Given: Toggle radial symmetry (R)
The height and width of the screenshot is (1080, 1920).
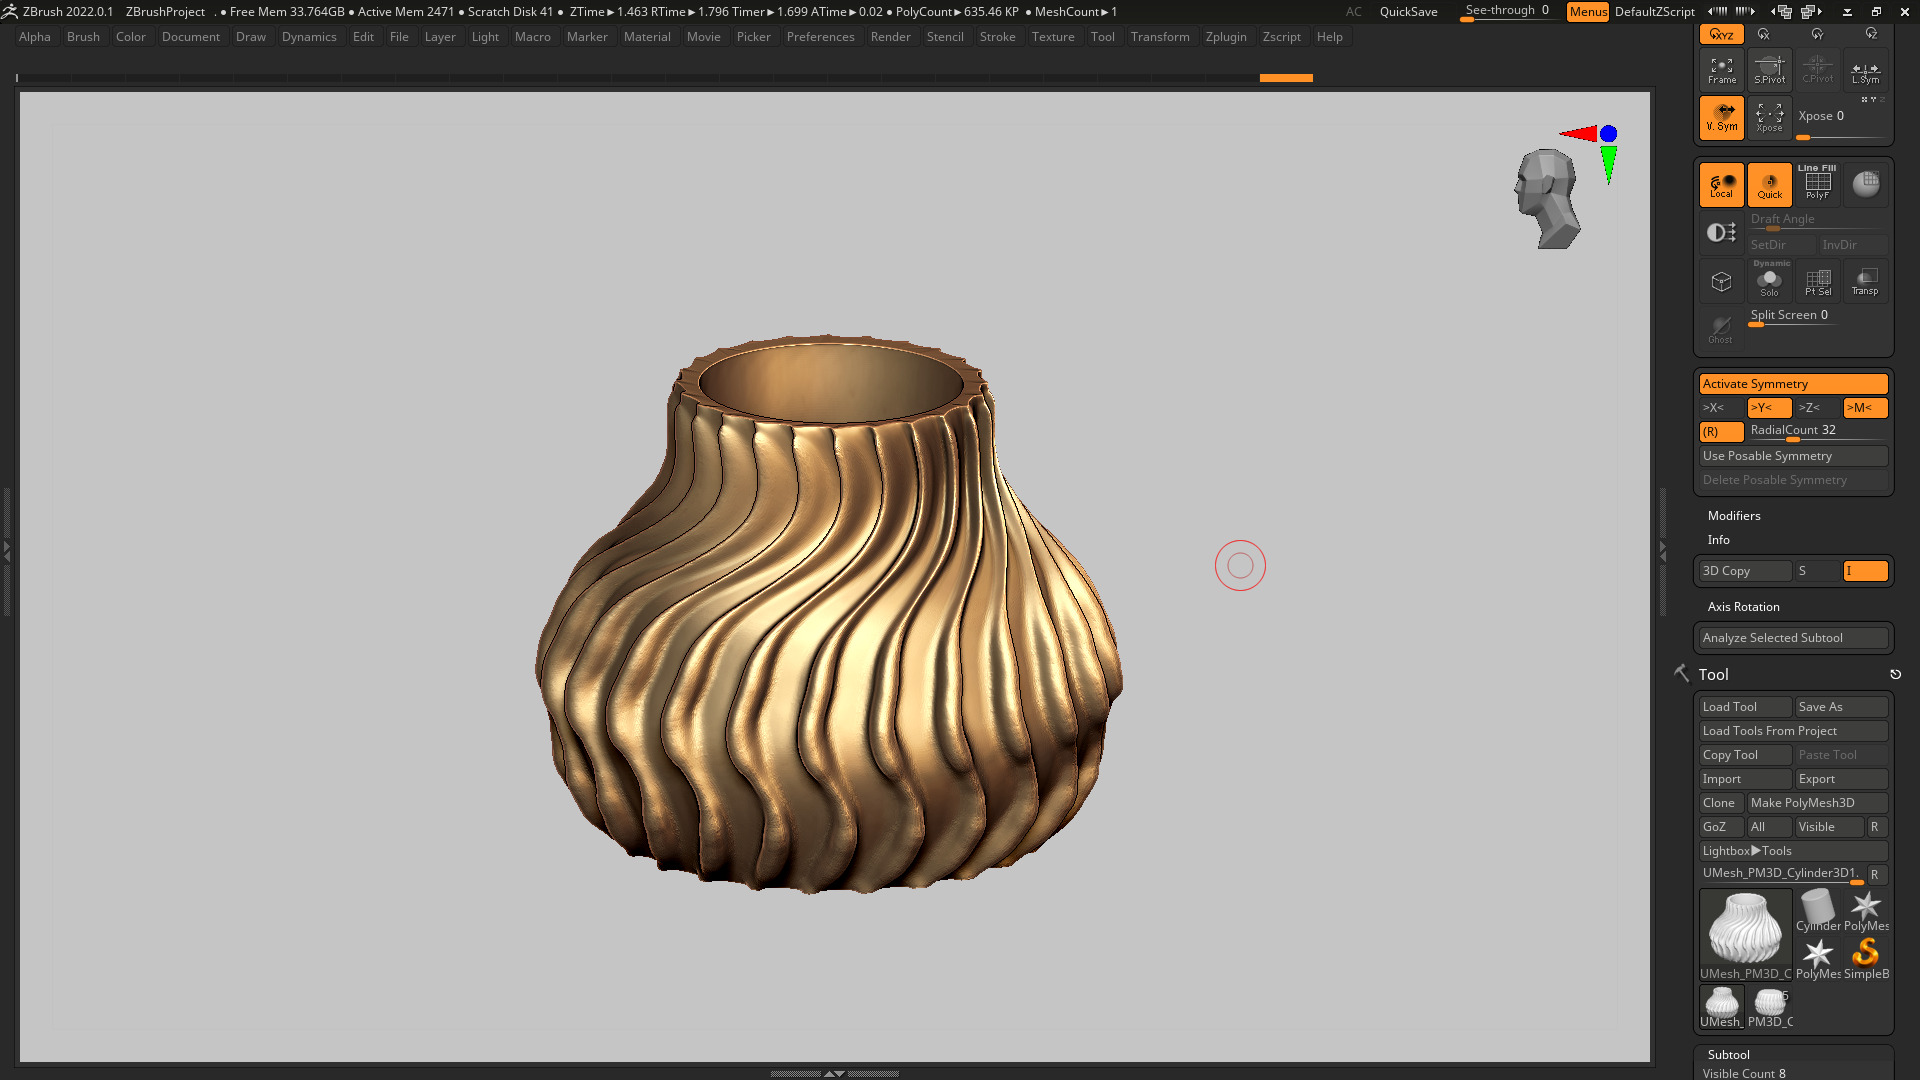Looking at the screenshot, I should coord(1721,432).
